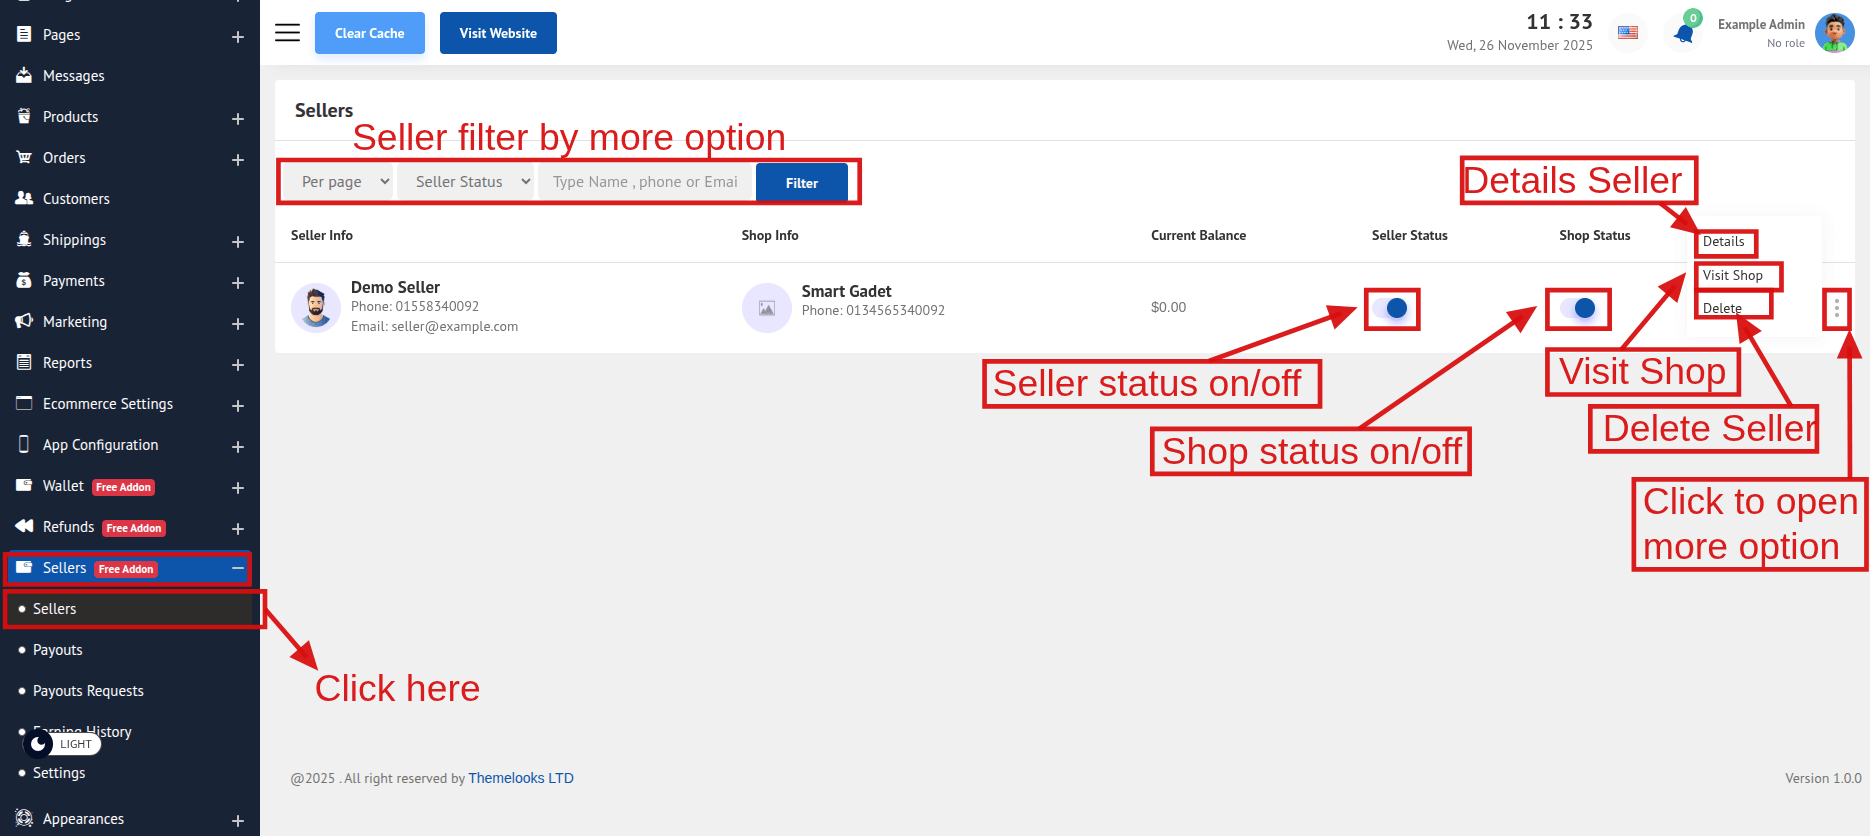Click the name, phone or email search field
The height and width of the screenshot is (836, 1870).
[645, 182]
